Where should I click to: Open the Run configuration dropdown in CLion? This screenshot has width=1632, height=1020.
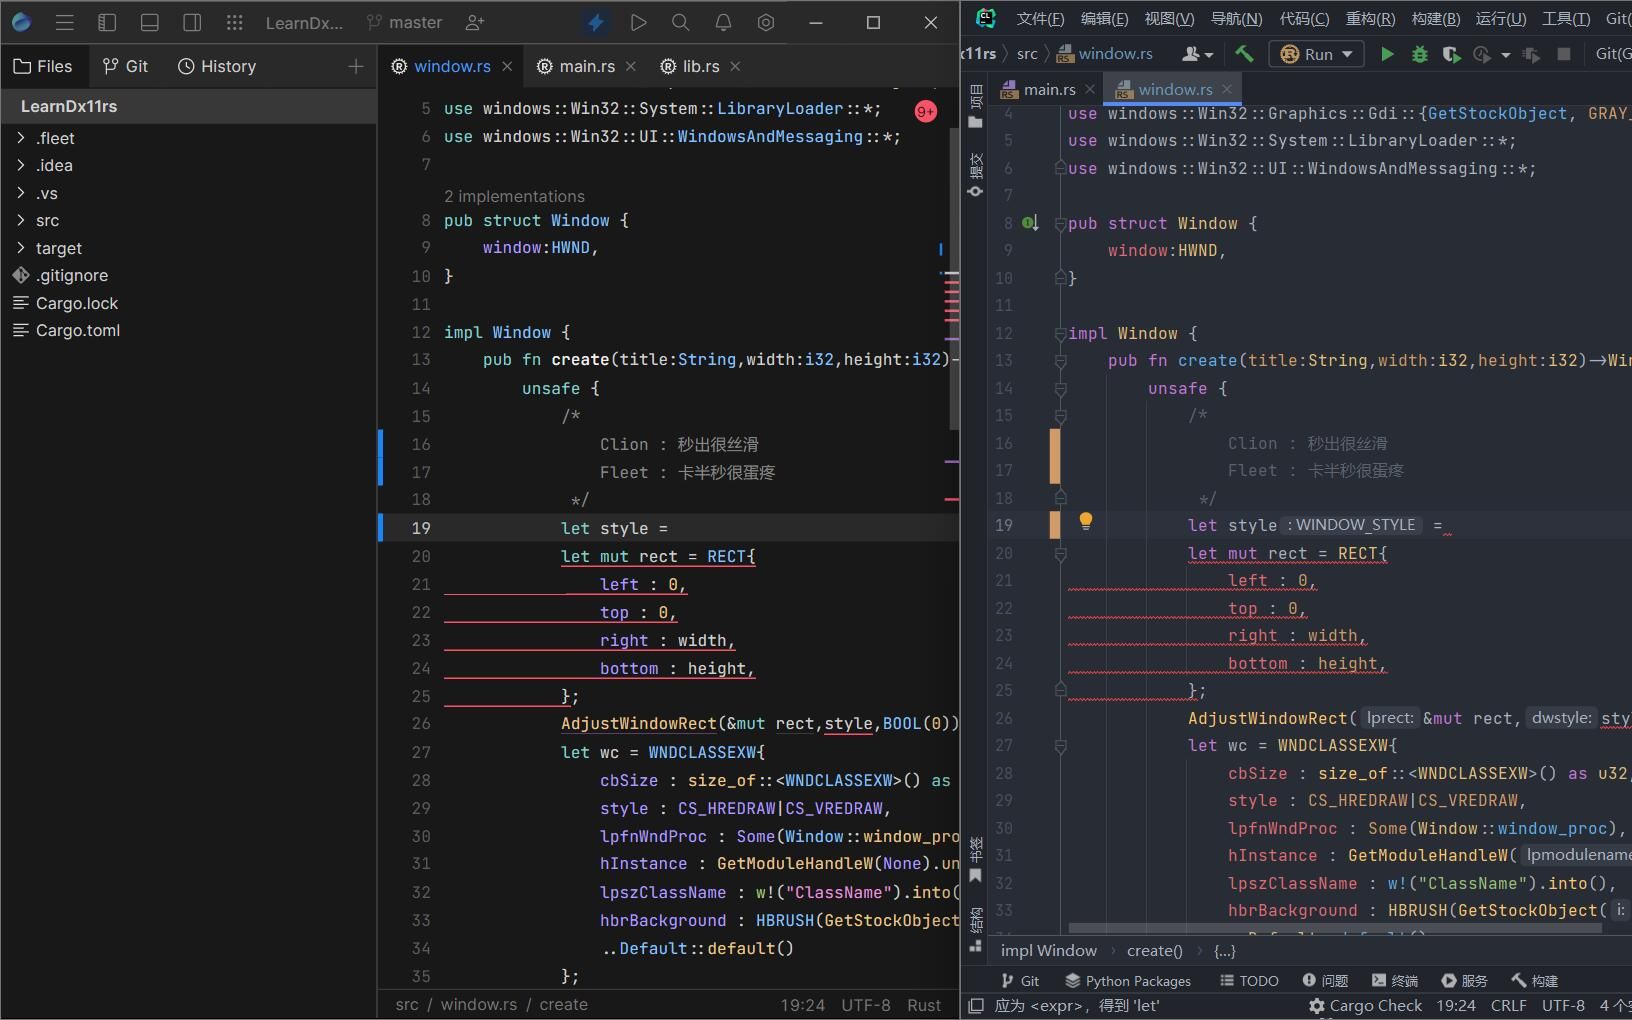1318,54
